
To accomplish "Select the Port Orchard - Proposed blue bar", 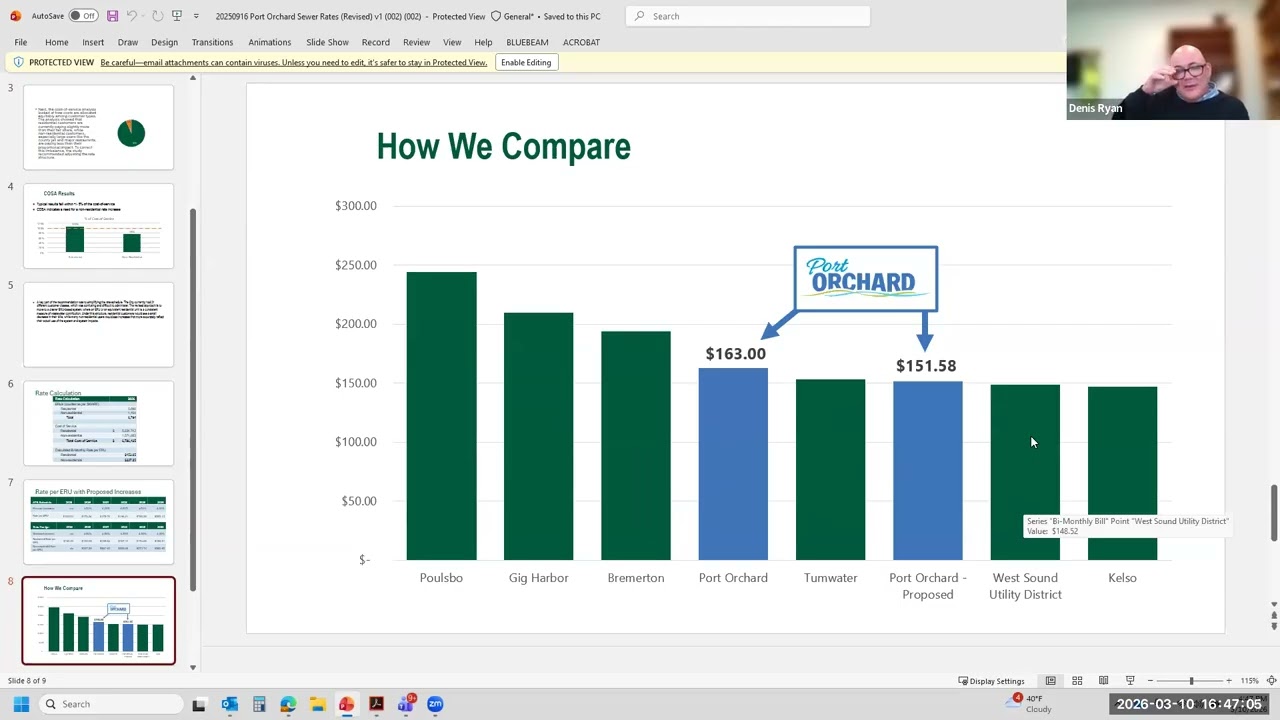I will click(928, 471).
